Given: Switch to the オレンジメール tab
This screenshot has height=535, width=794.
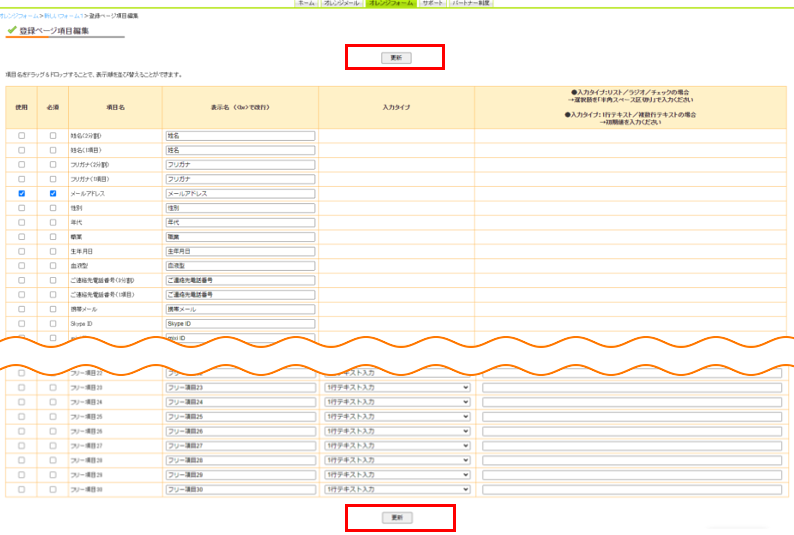Looking at the screenshot, I should point(342,3).
